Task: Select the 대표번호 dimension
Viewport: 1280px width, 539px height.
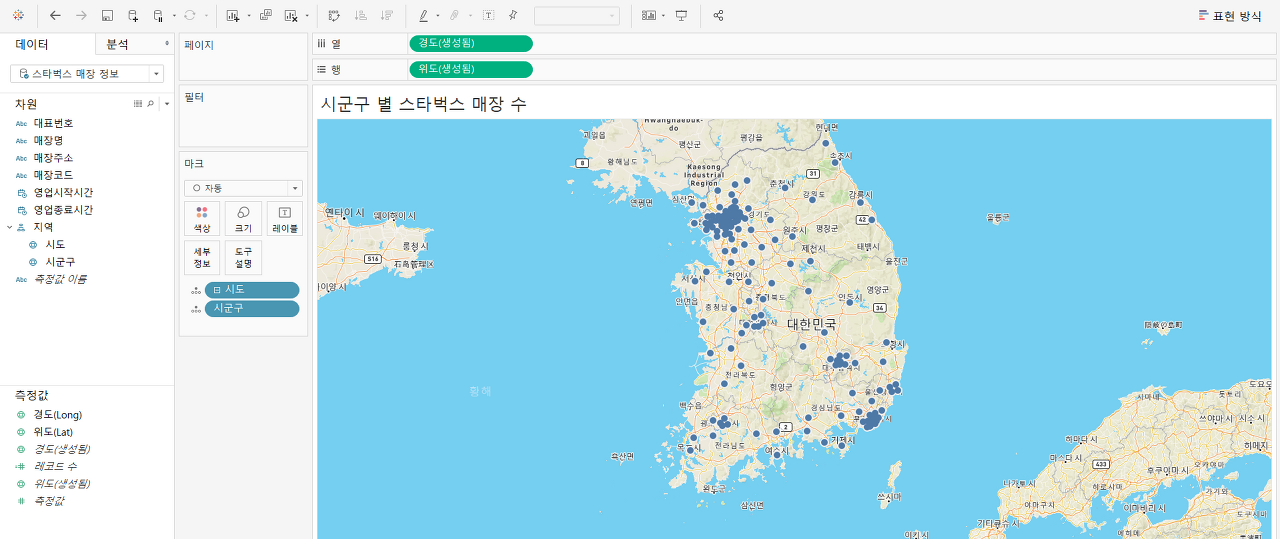Action: 53,123
